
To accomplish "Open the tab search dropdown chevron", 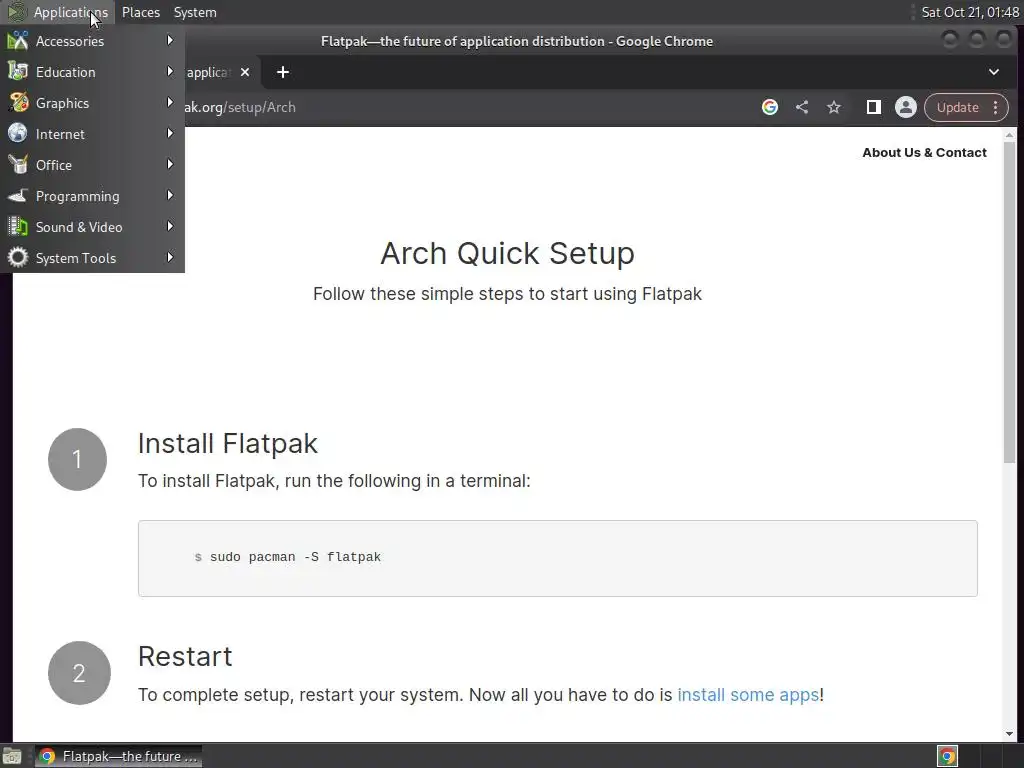I will point(994,72).
